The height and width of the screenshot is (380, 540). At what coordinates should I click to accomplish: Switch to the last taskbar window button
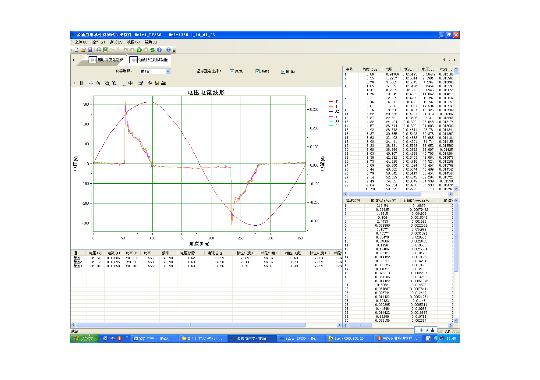[397, 338]
